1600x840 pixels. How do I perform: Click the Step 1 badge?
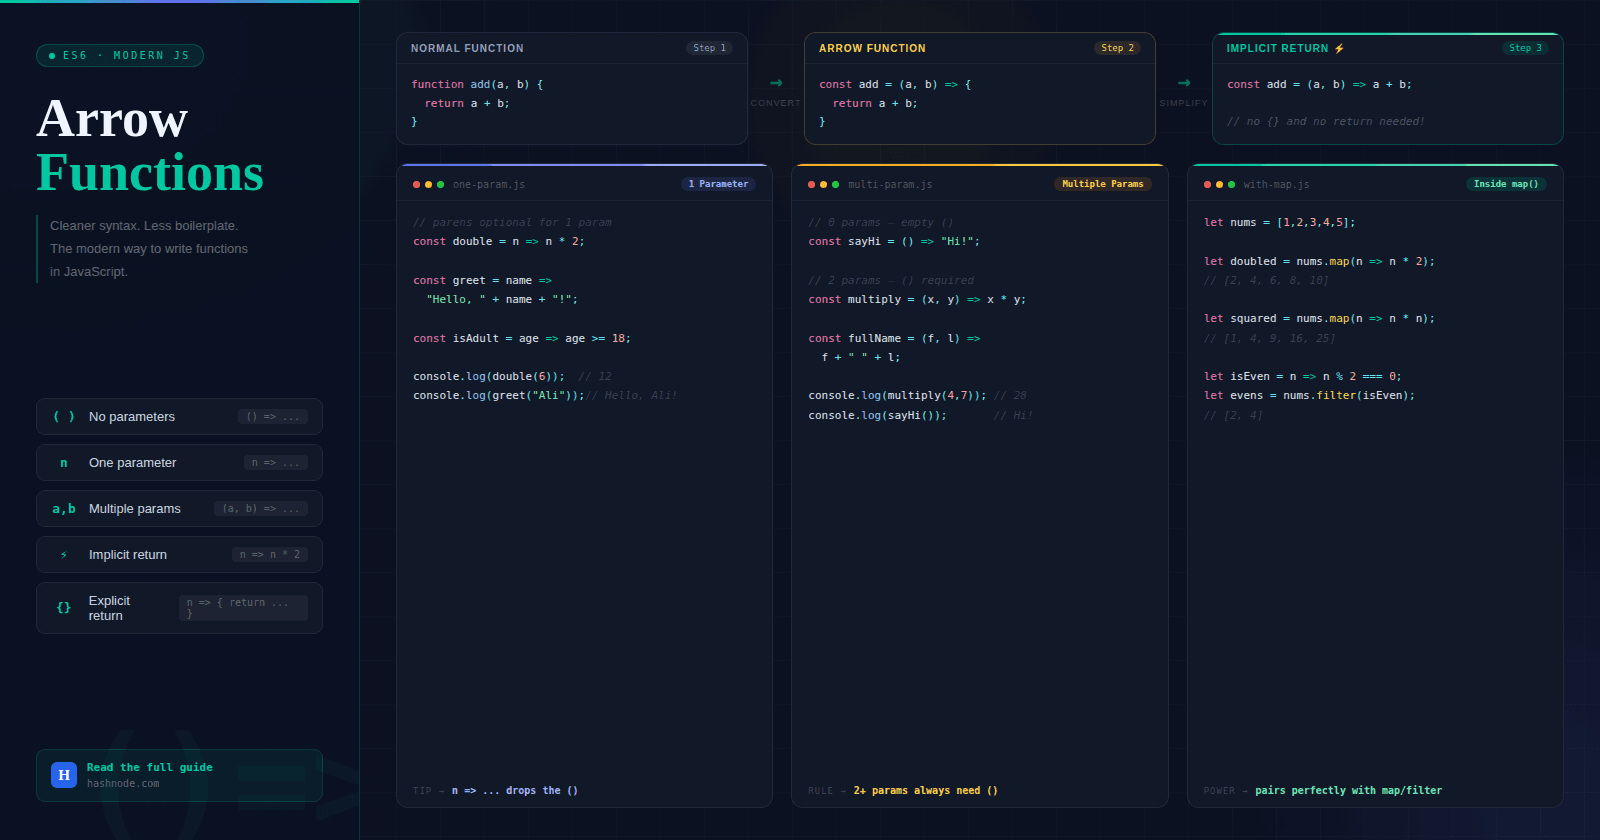click(710, 48)
